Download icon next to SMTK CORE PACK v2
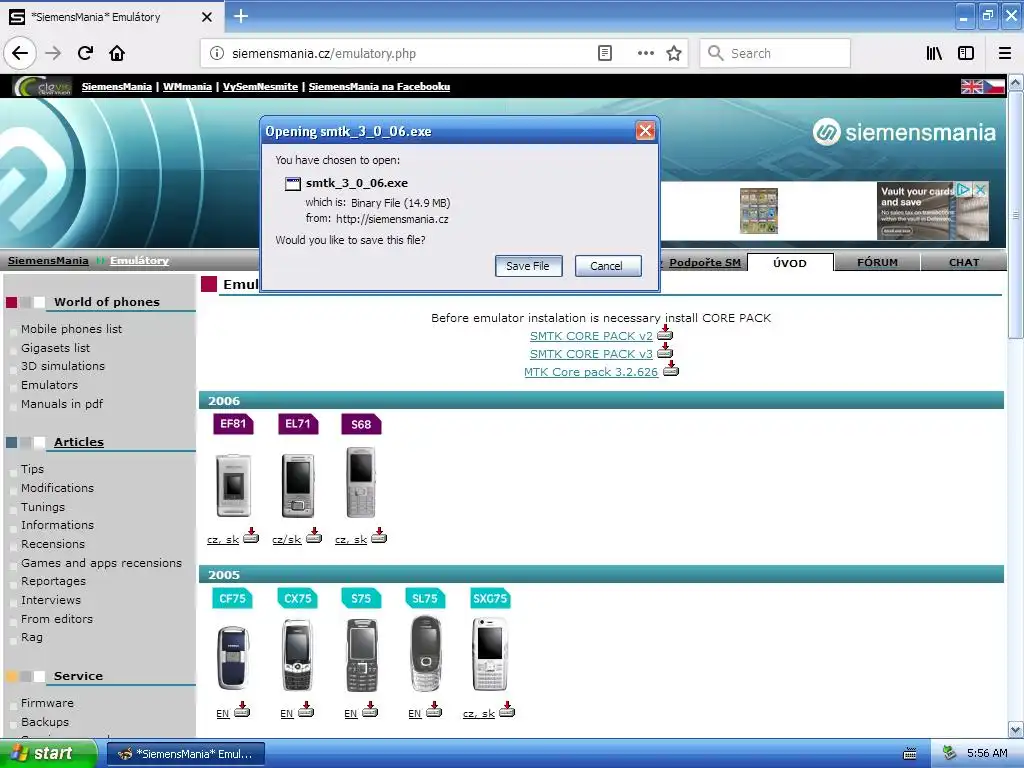This screenshot has height=768, width=1024. (665, 333)
